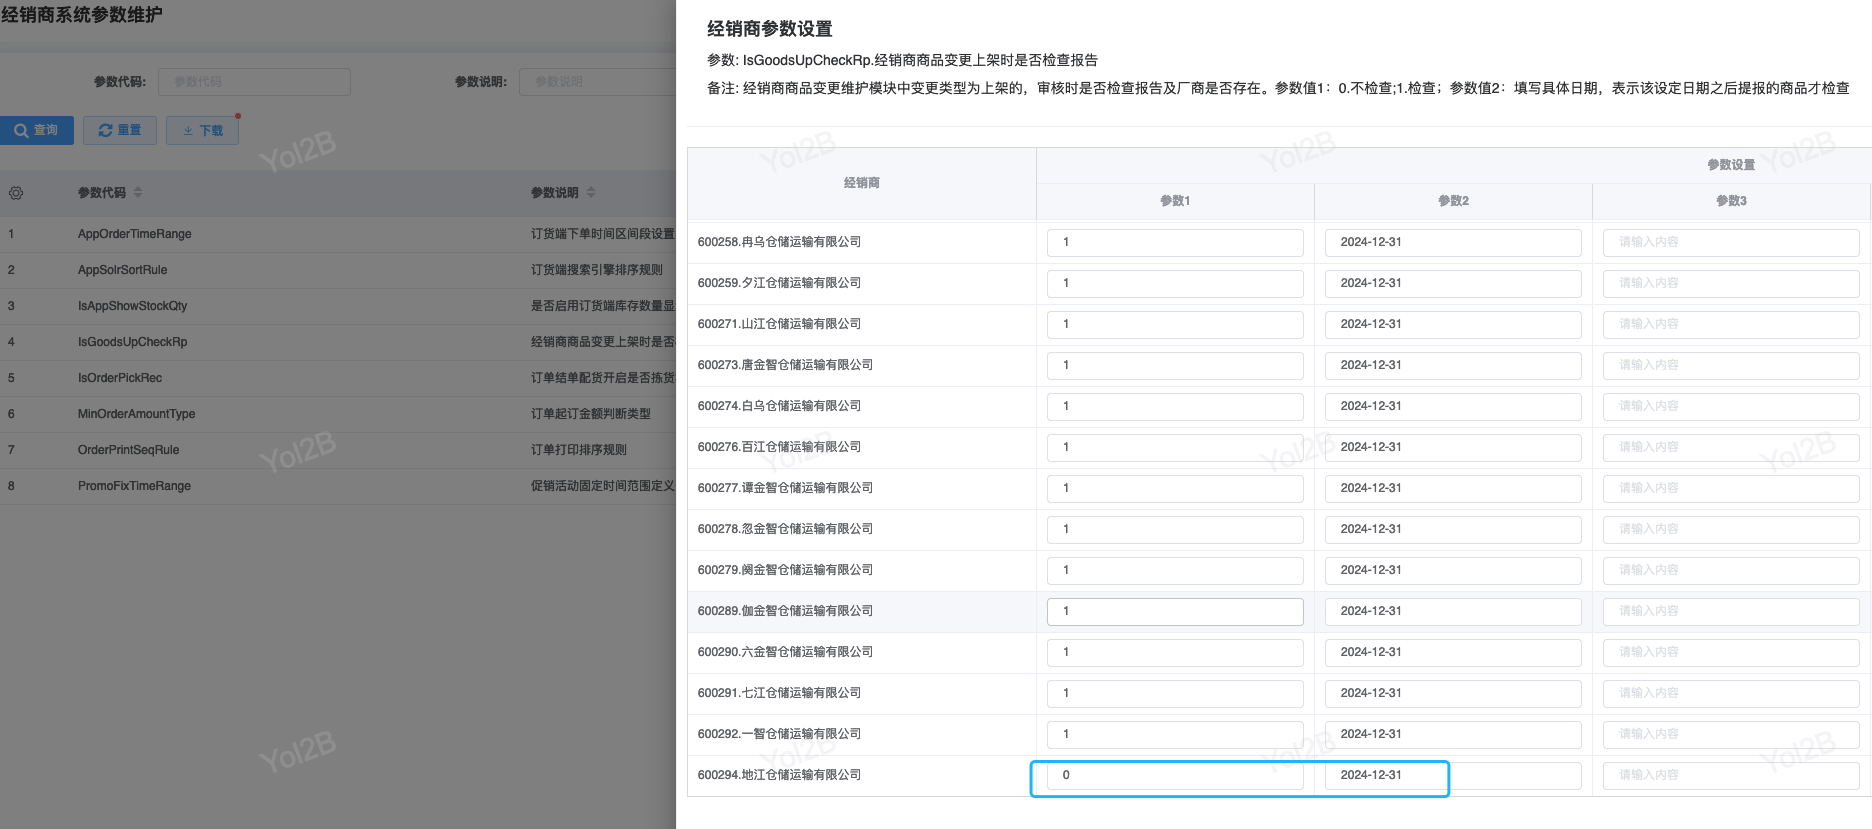This screenshot has height=829, width=1872.
Task: Sort by the 参数说明 column arrows
Action: point(591,193)
